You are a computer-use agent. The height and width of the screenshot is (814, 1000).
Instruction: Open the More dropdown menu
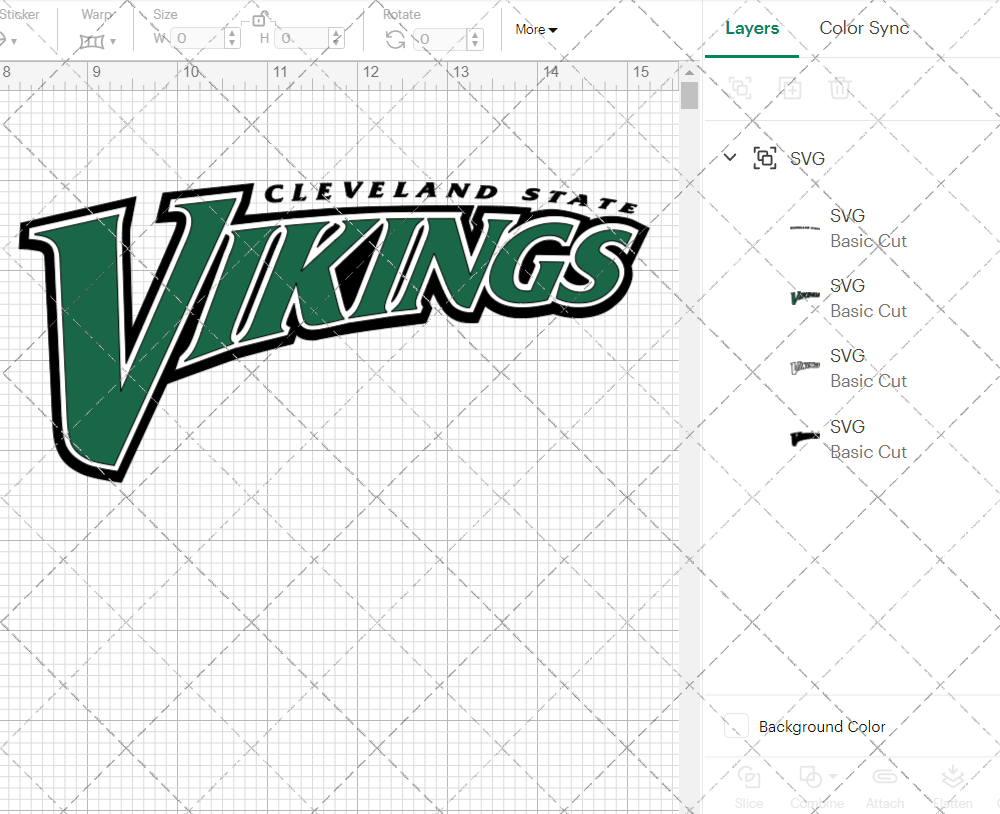coord(536,29)
